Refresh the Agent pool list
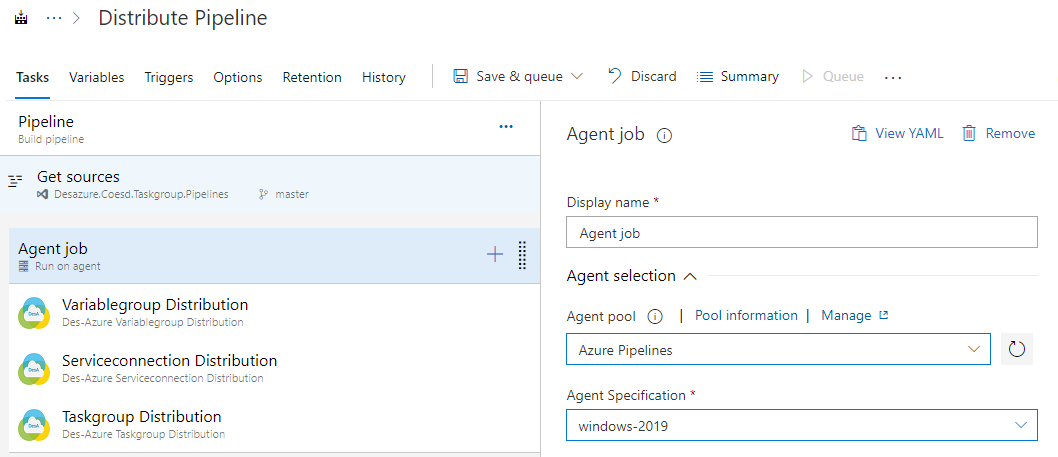 coord(1017,349)
